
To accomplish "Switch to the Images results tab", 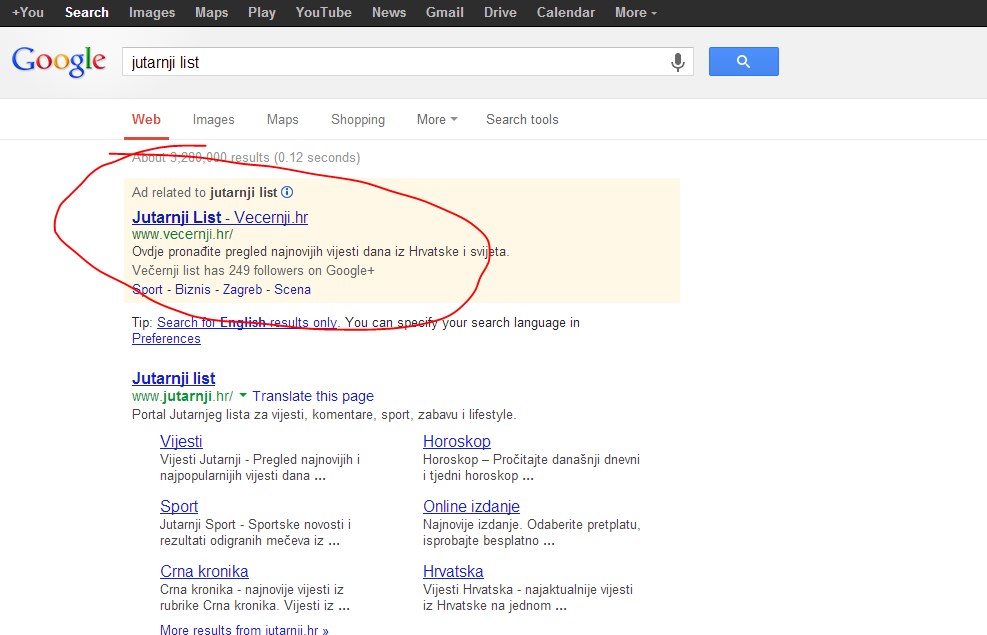I will pos(213,119).
